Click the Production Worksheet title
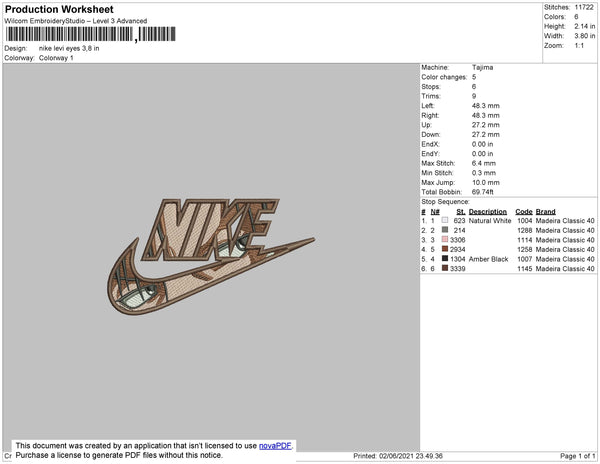 [x=59, y=10]
